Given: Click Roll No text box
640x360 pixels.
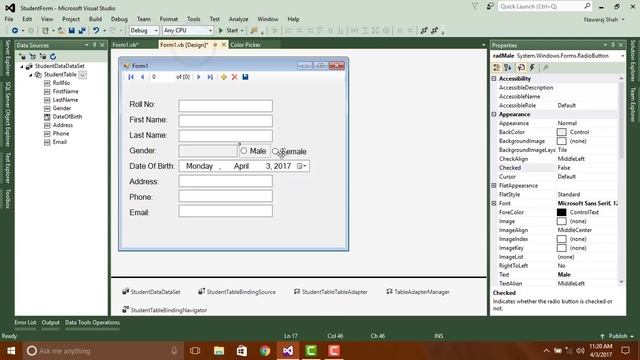Looking at the screenshot, I should 225,105.
